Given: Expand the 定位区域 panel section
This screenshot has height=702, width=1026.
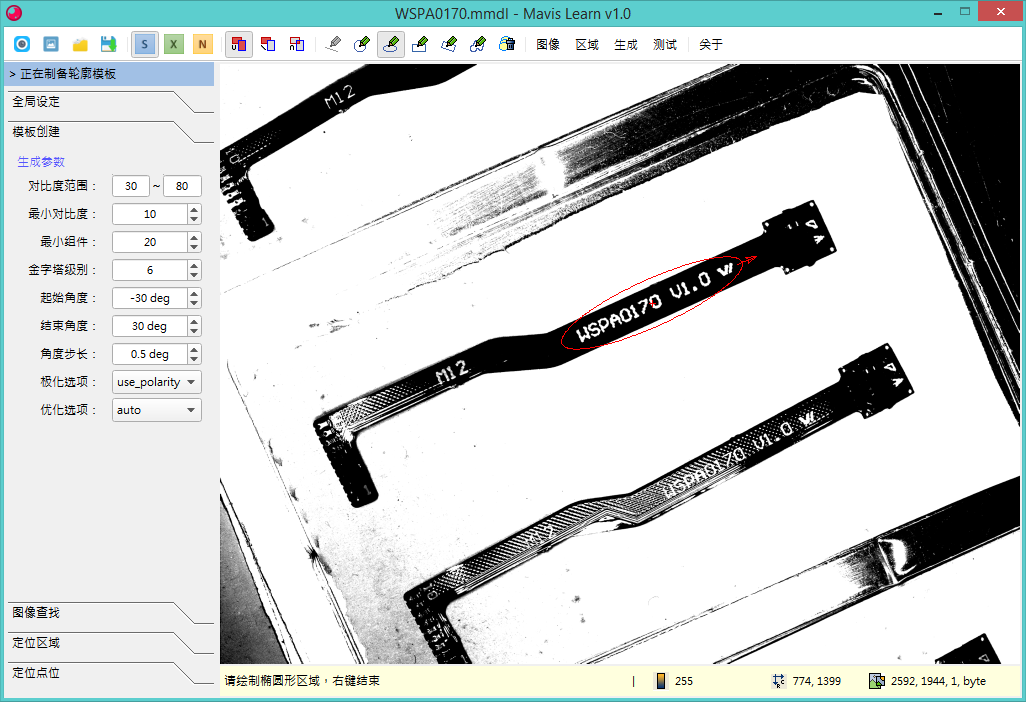Looking at the screenshot, I should point(110,643).
